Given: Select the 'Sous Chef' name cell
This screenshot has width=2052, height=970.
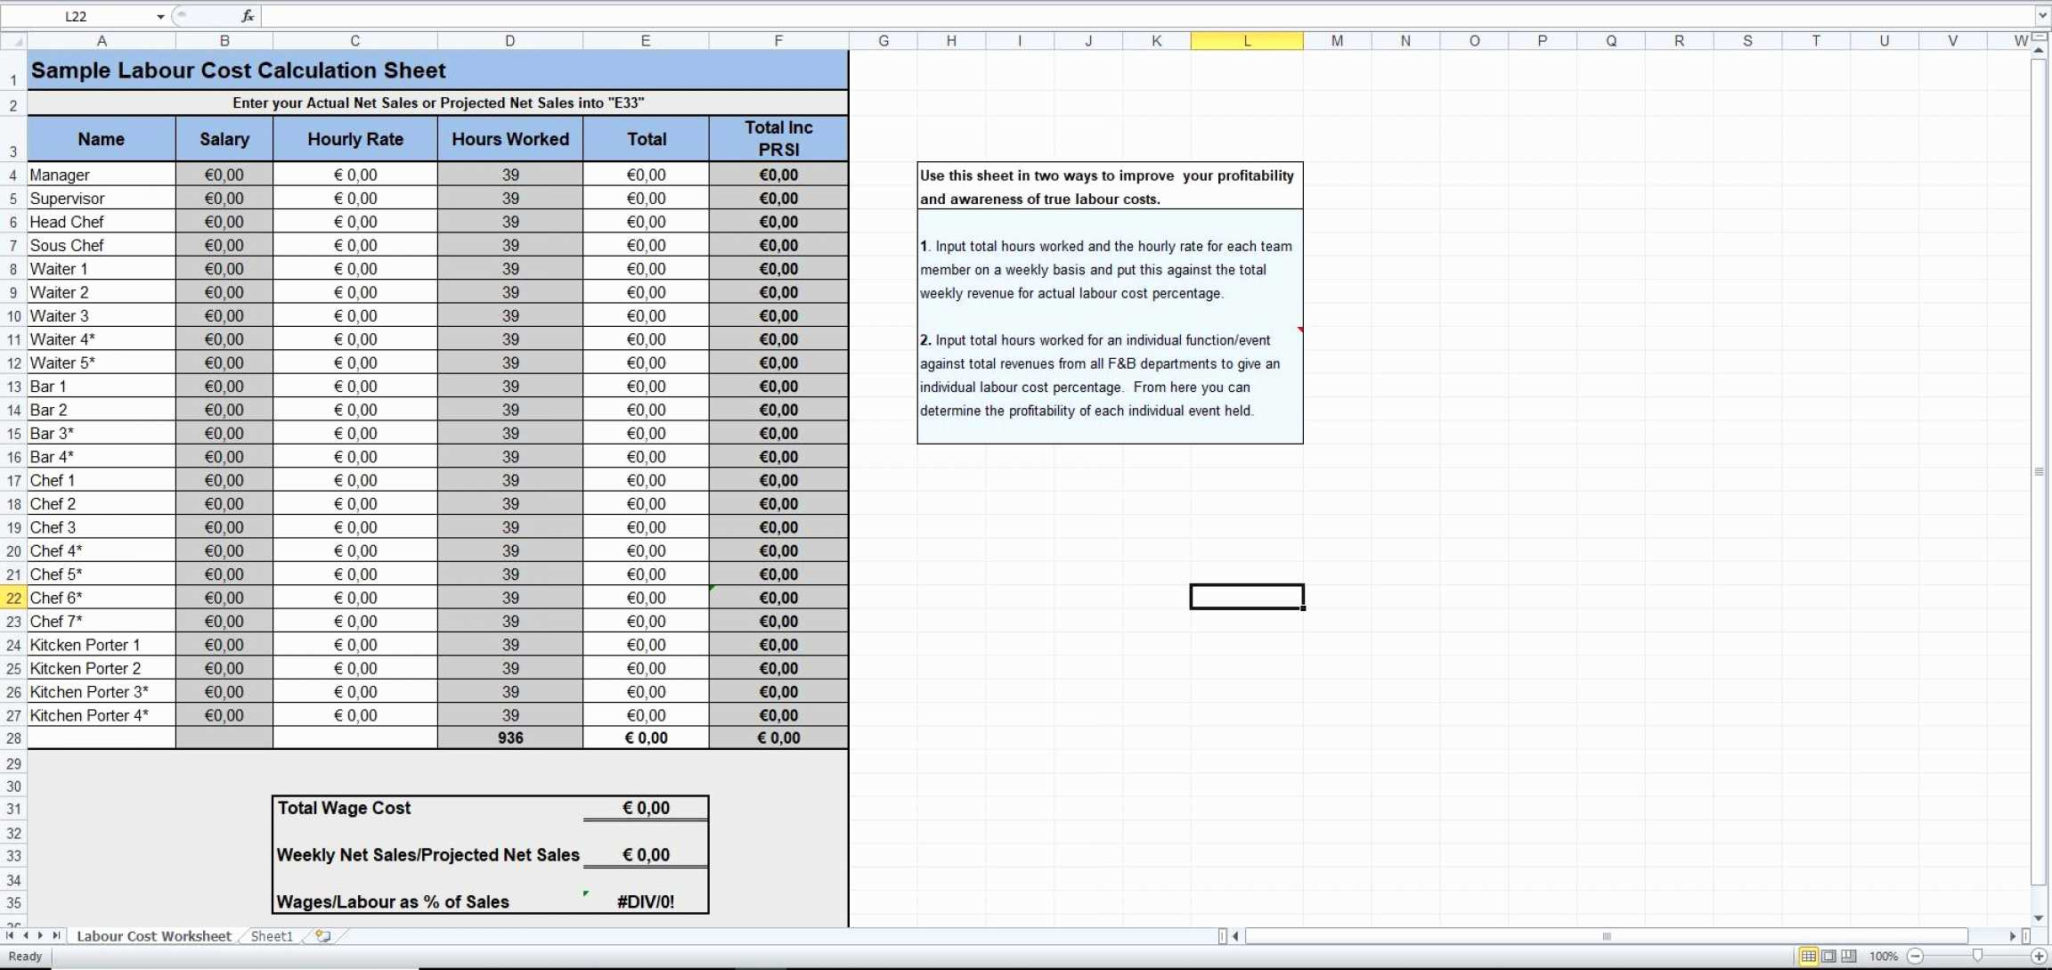Looking at the screenshot, I should tap(101, 245).
